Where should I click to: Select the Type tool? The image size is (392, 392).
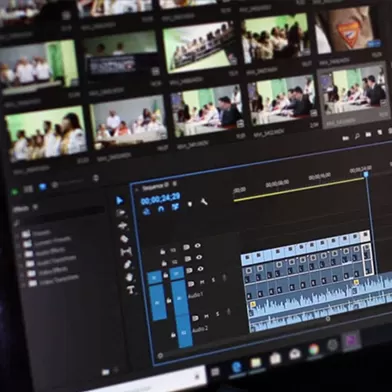131,290
